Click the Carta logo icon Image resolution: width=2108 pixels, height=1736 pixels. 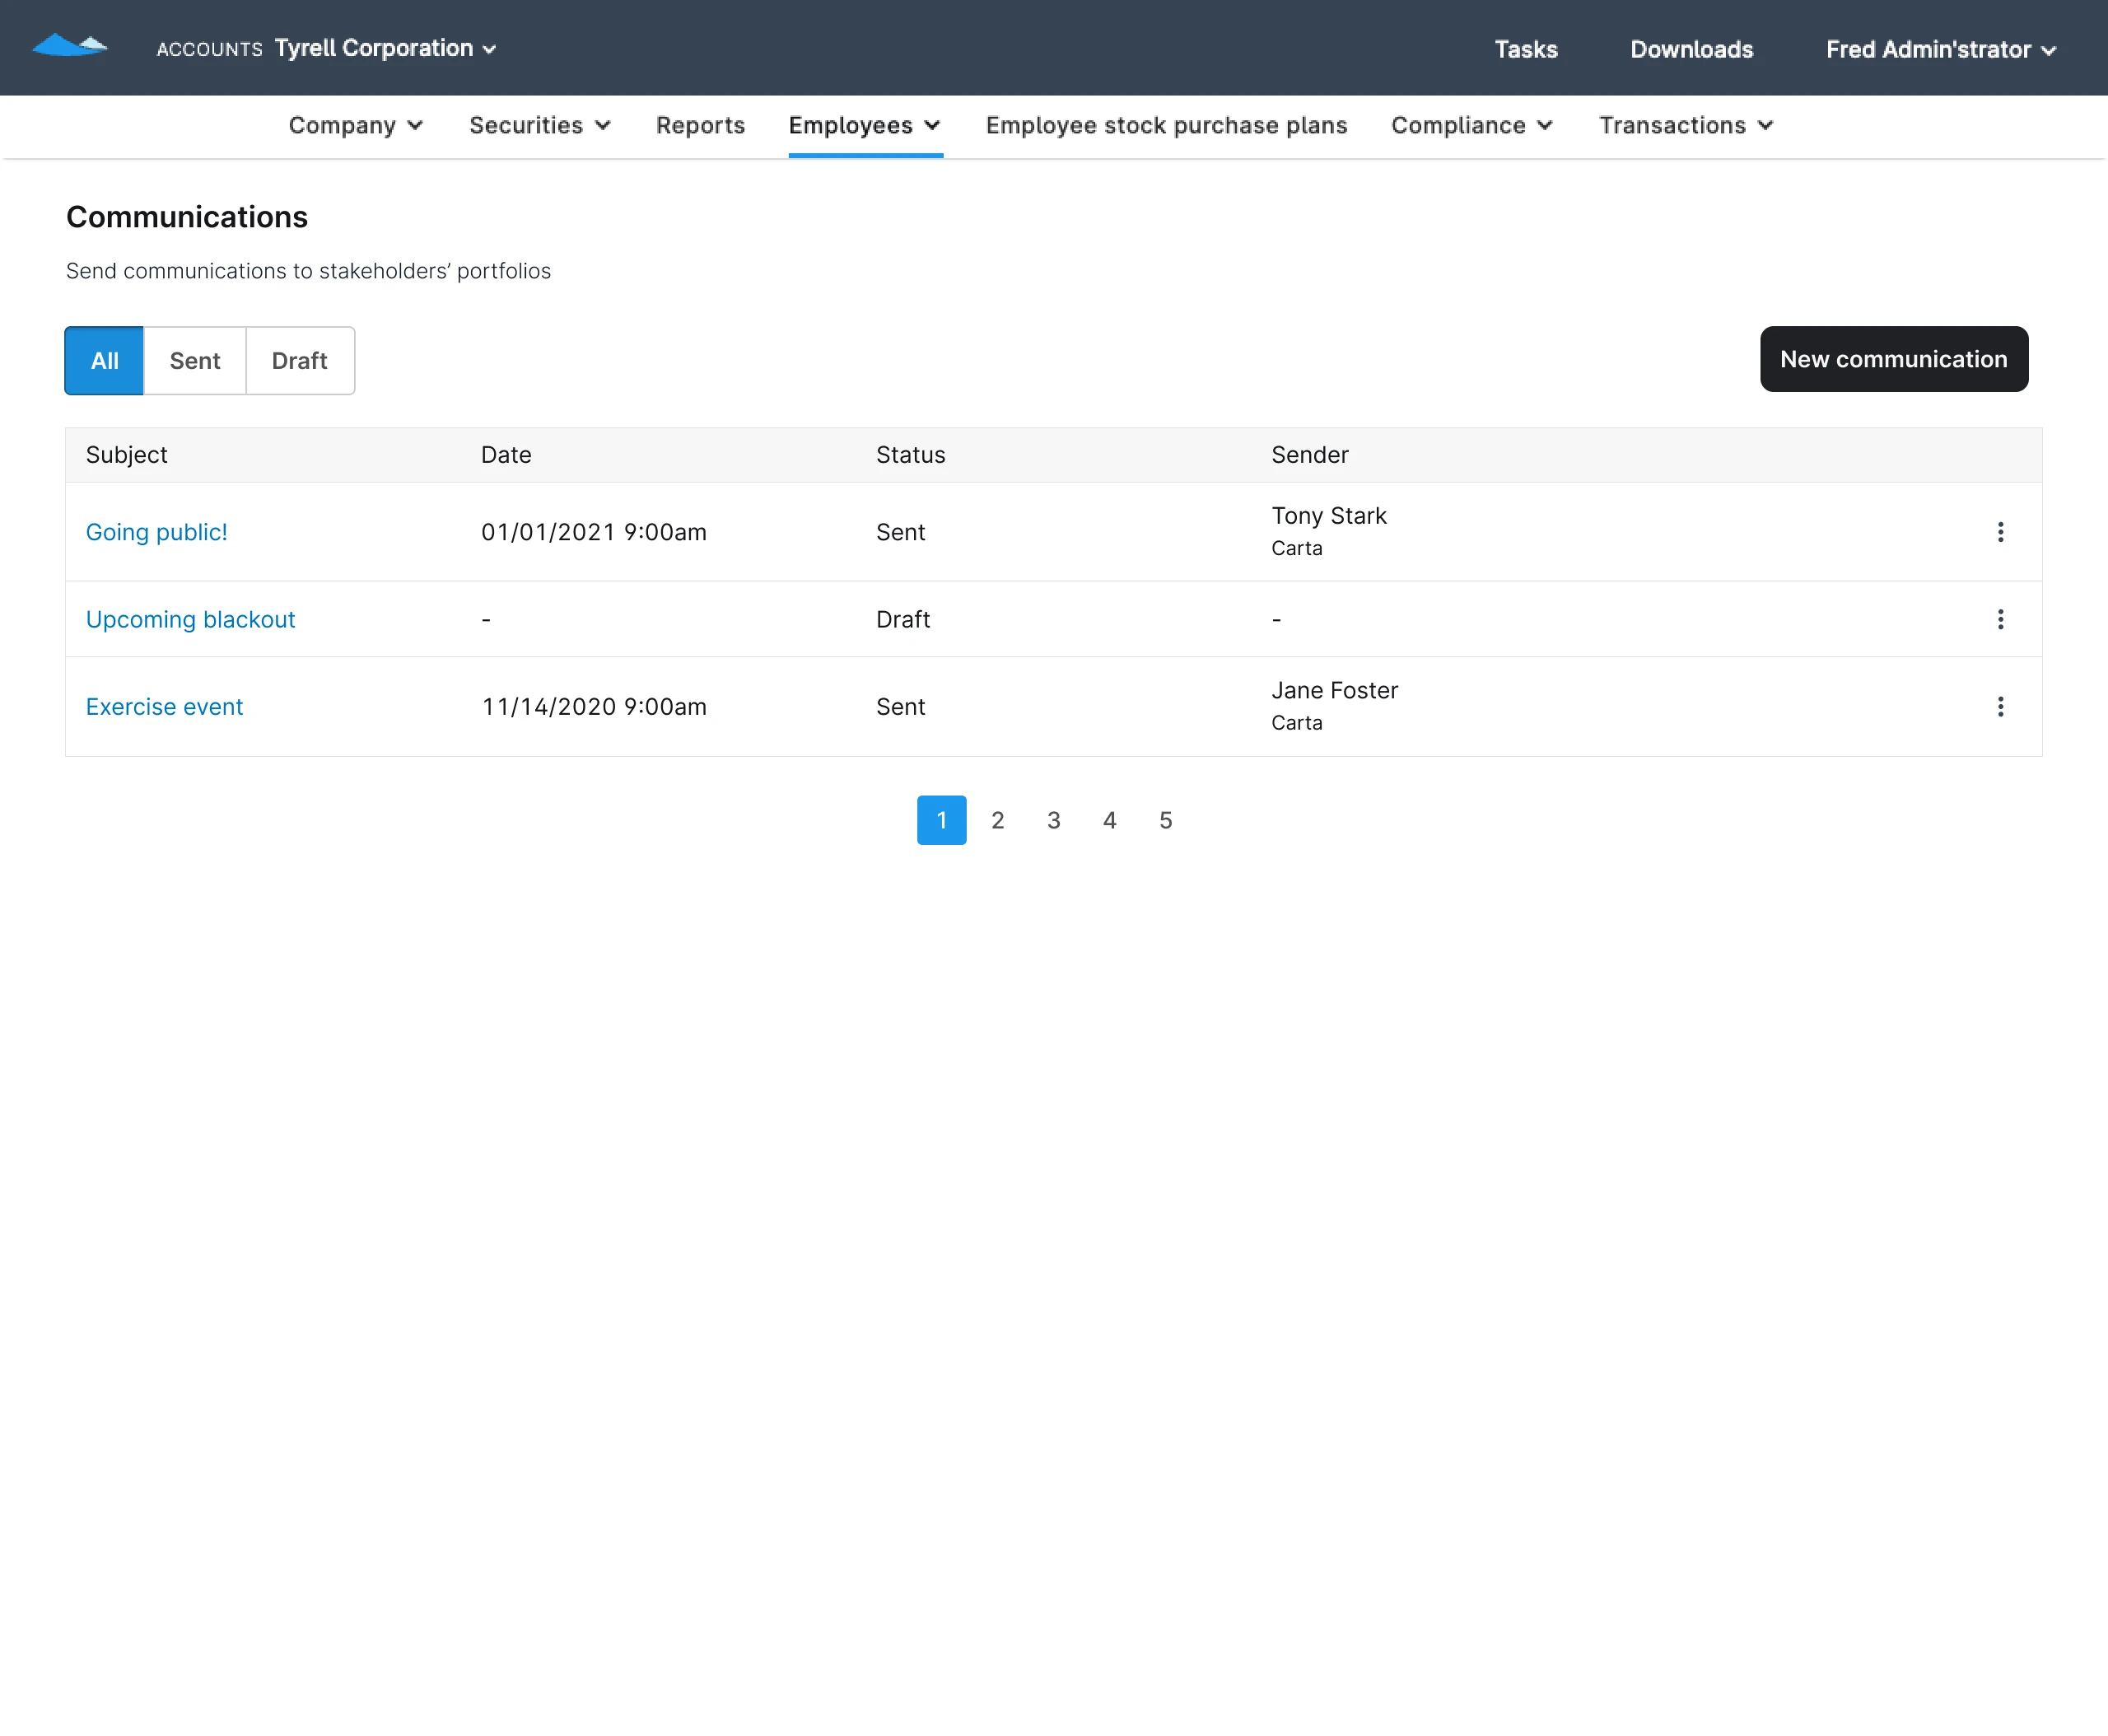[x=70, y=46]
